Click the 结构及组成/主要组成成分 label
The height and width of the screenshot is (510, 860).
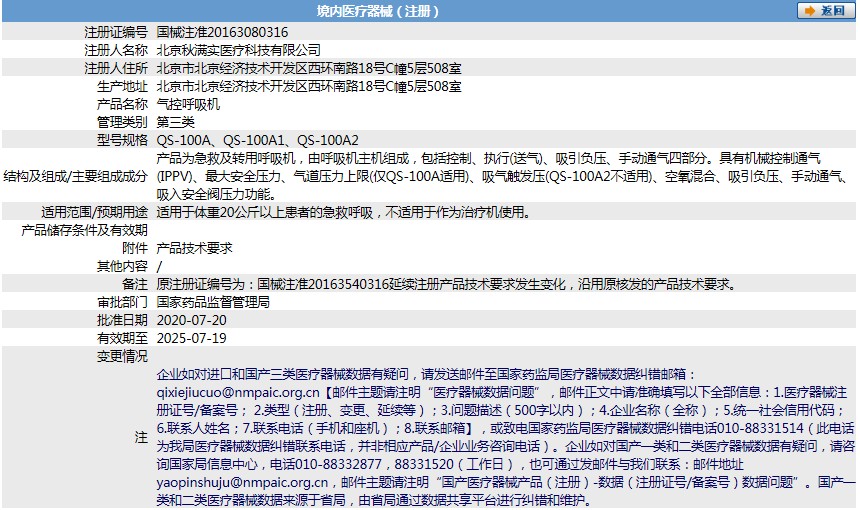tap(76, 177)
